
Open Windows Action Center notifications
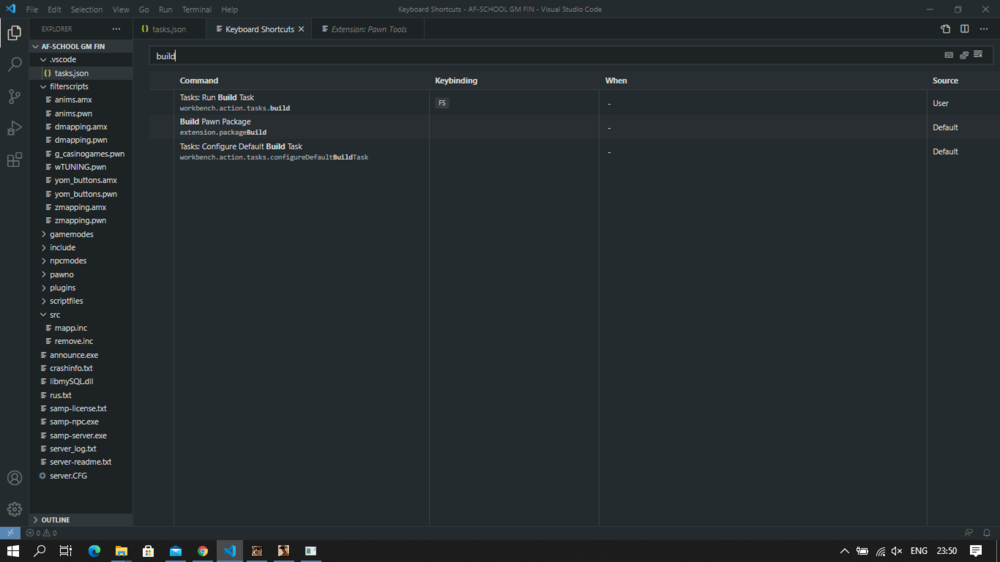coord(976,551)
